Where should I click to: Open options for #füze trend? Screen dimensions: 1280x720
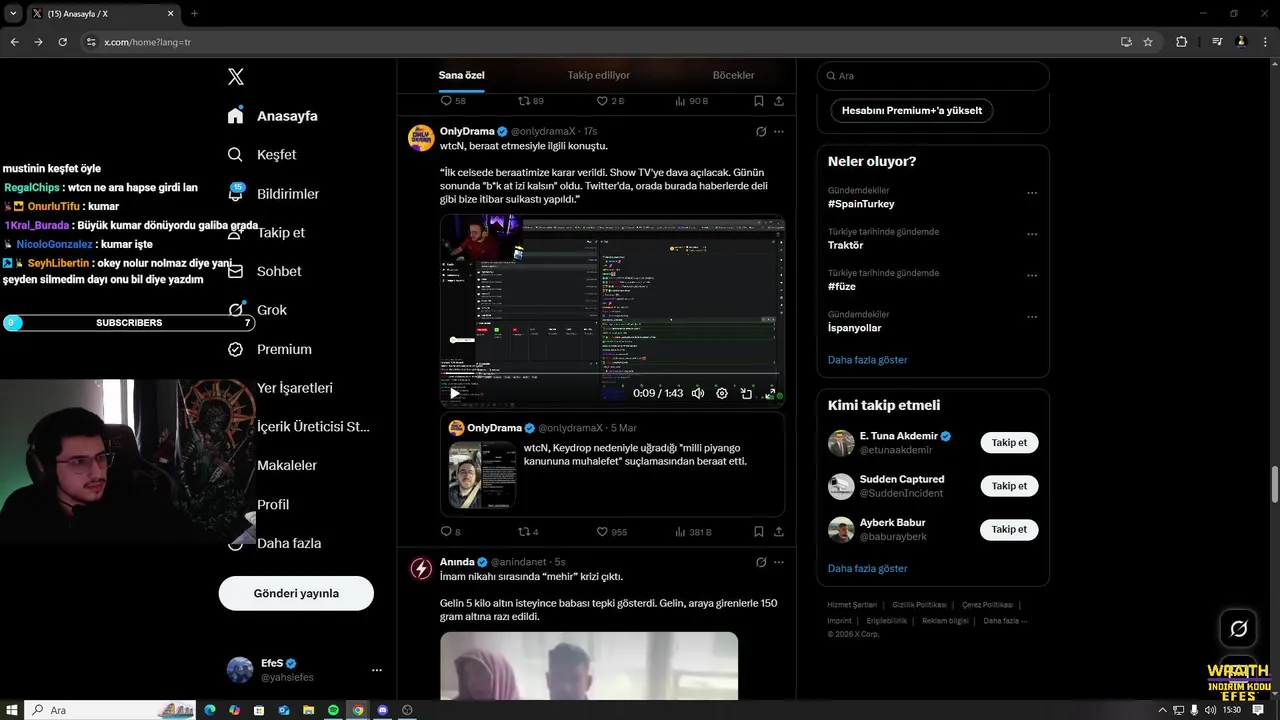[1032, 276]
